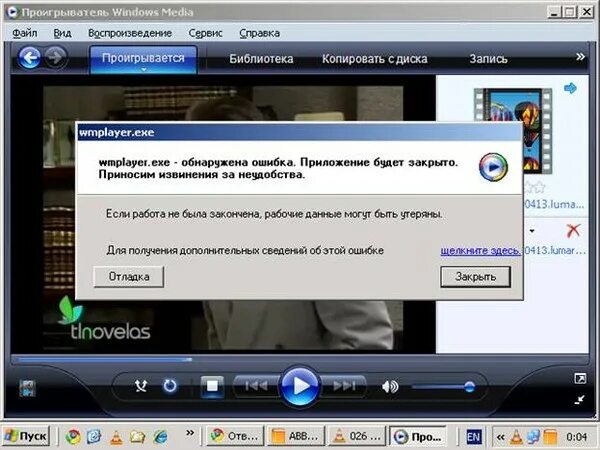Click the Закрыть button in the error dialog

coord(475,277)
